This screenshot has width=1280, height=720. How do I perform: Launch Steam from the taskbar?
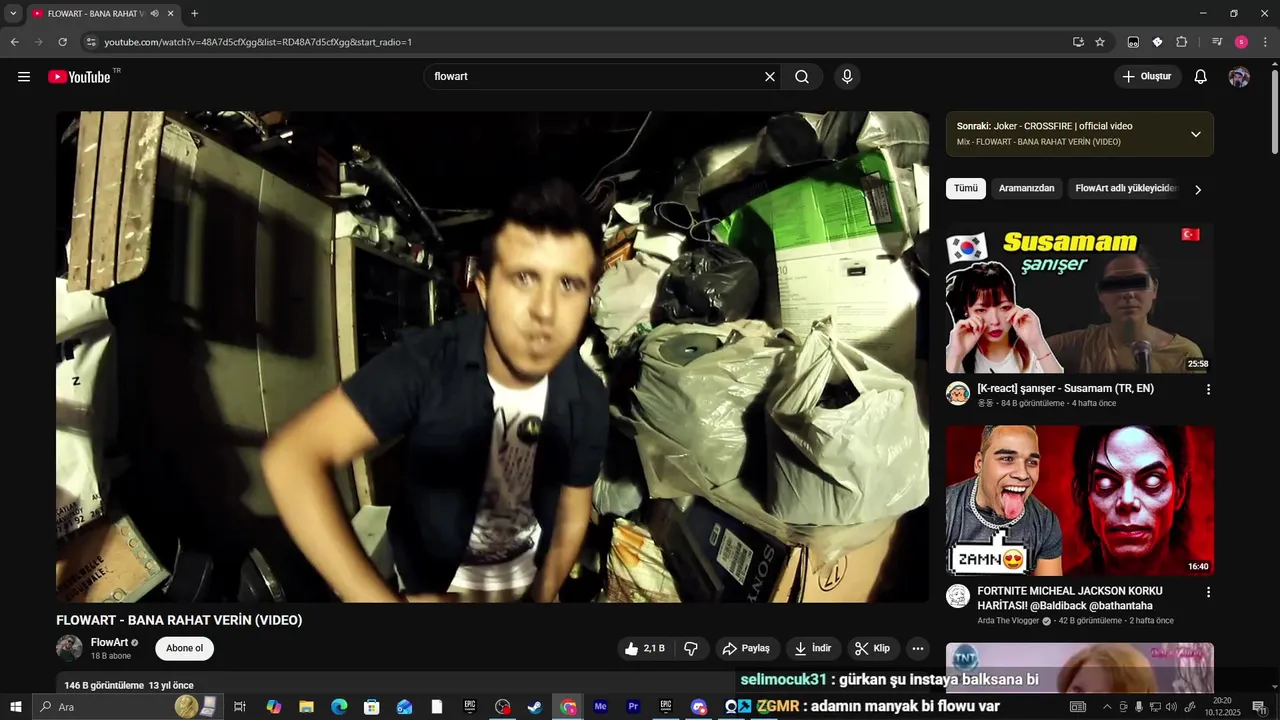535,707
